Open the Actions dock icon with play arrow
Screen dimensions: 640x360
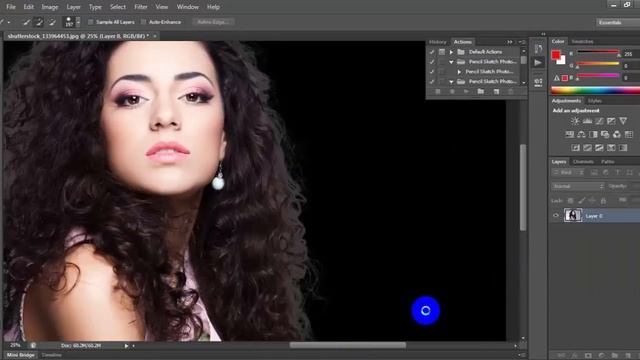538,63
